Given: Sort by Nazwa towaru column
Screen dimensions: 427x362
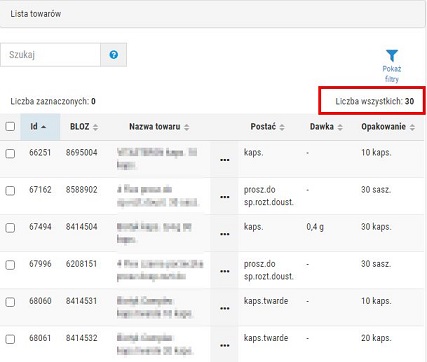Looking at the screenshot, I should tap(159, 127).
